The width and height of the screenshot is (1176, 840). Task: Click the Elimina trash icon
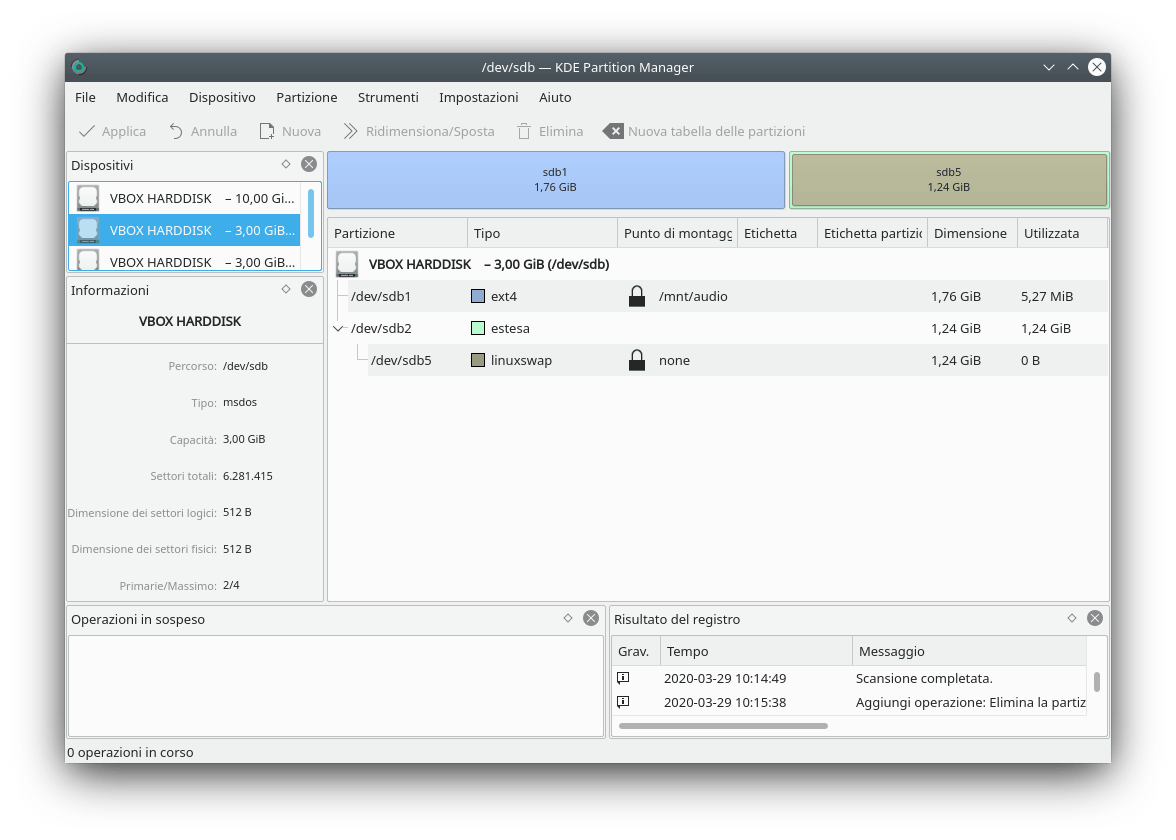[x=524, y=131]
